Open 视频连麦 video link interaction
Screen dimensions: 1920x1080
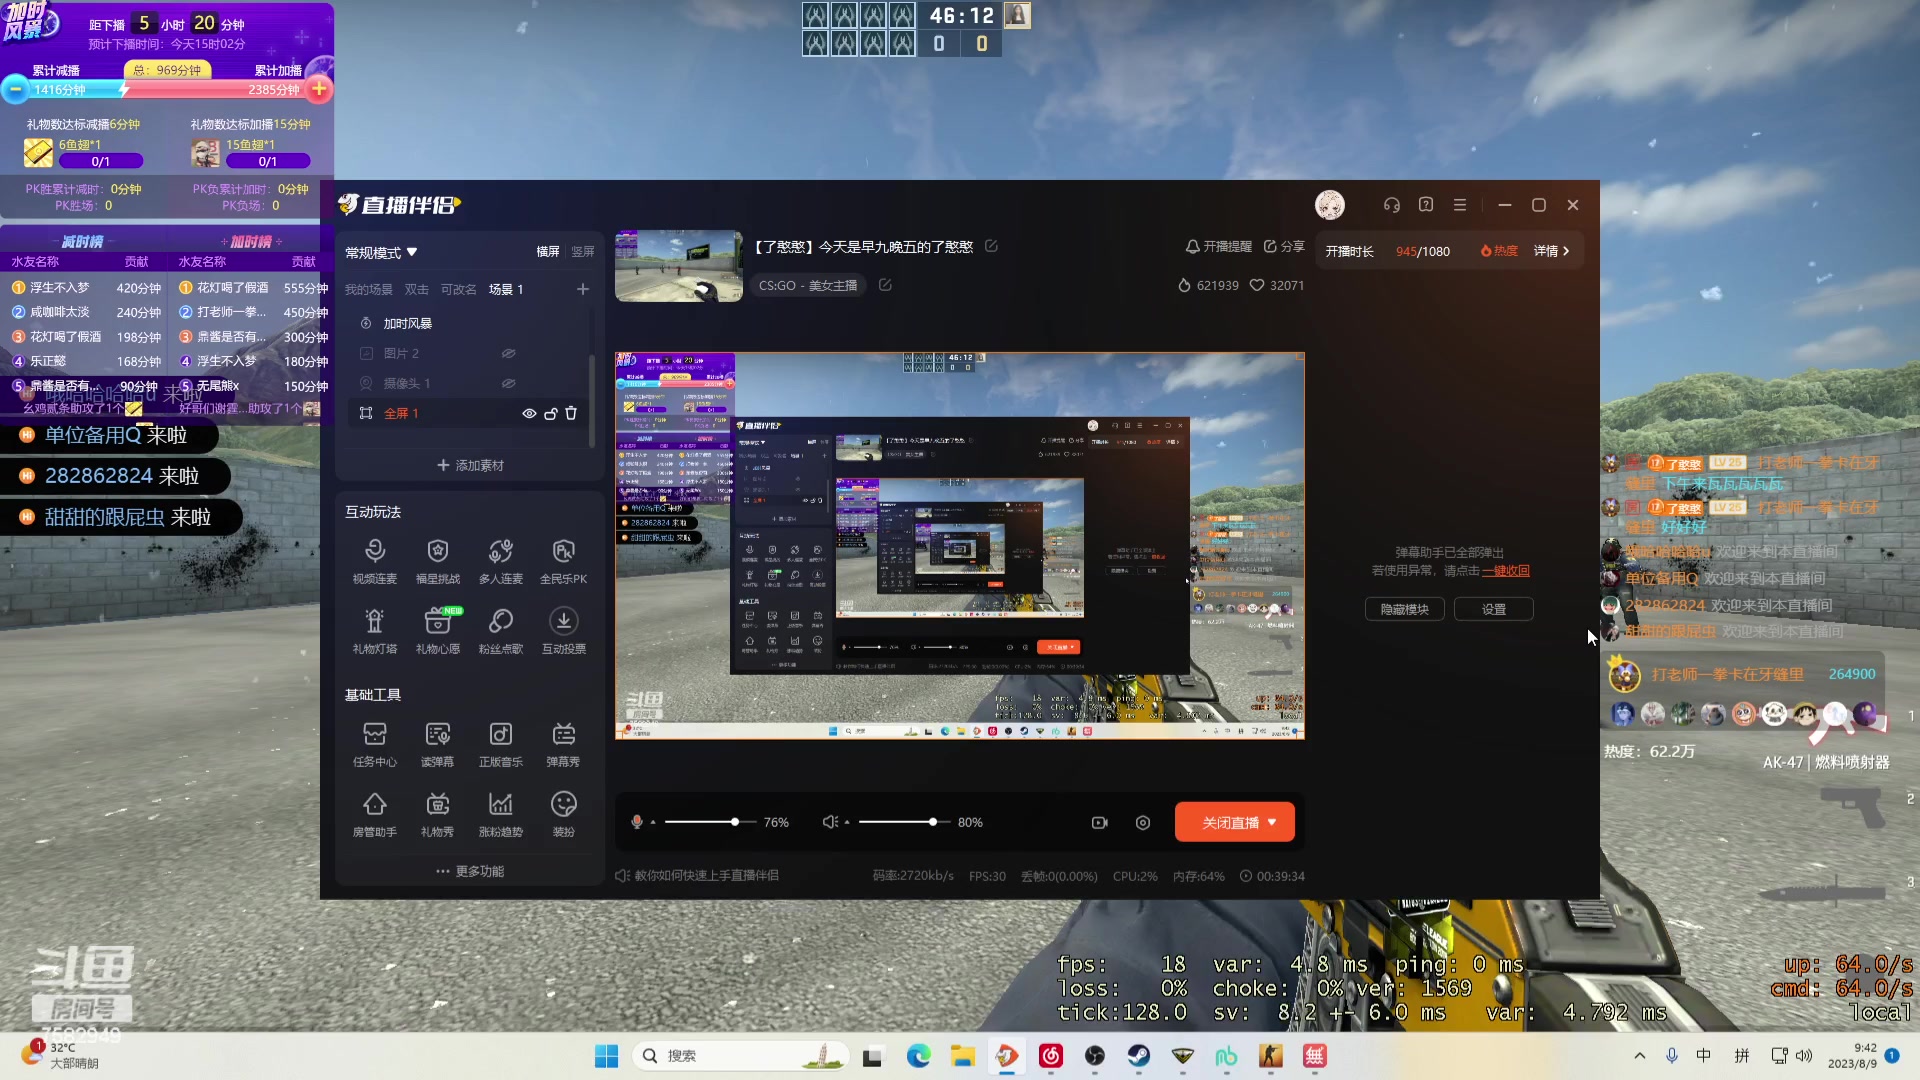374,561
